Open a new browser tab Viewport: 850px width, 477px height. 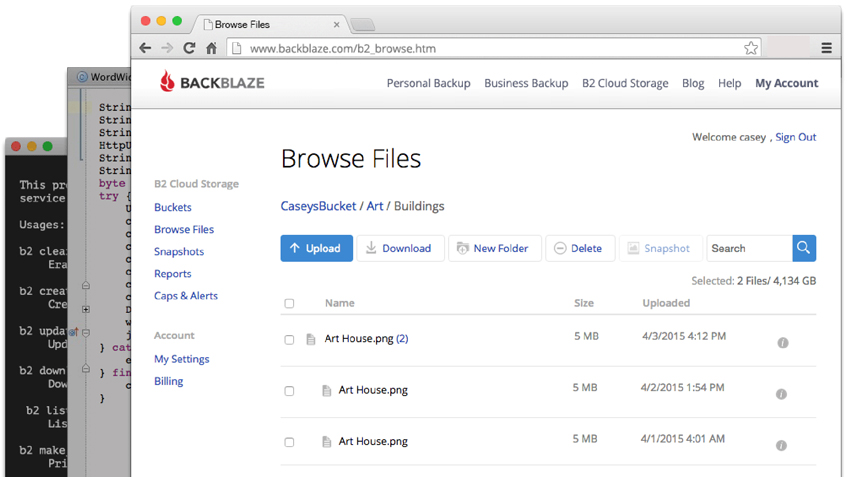coord(363,24)
